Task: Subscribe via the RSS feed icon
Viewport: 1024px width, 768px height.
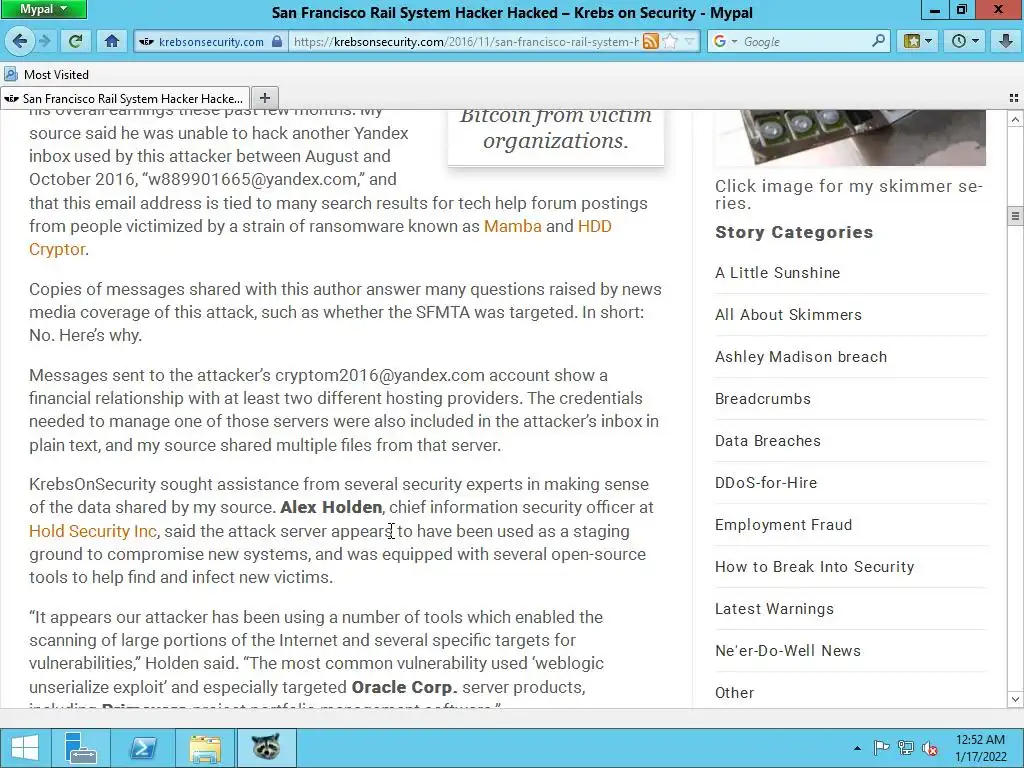Action: click(x=650, y=41)
